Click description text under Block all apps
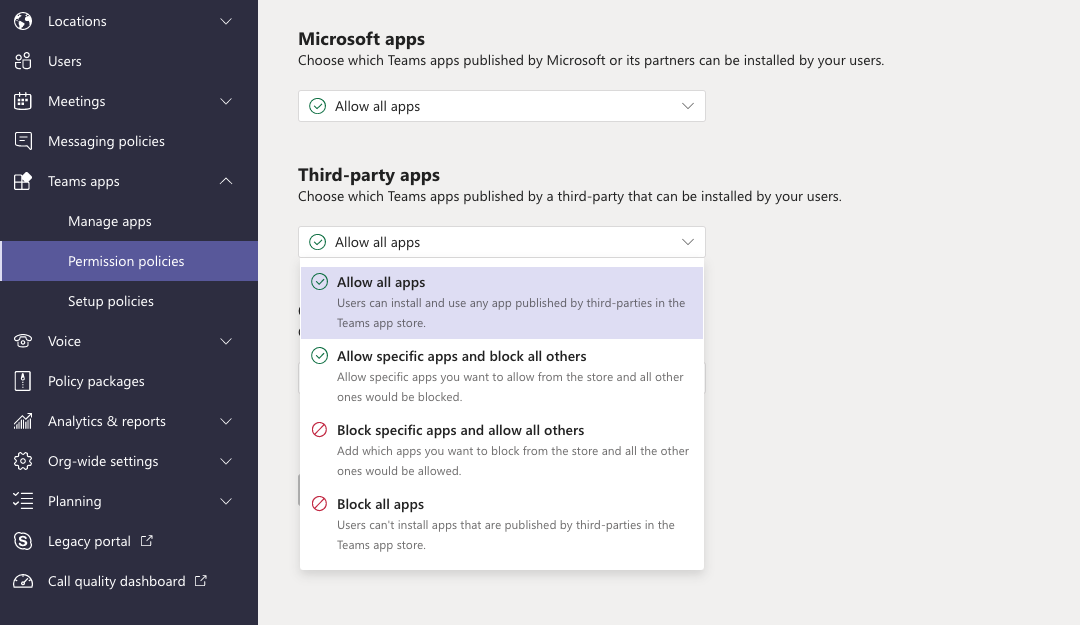1080x625 pixels. [x=506, y=535]
